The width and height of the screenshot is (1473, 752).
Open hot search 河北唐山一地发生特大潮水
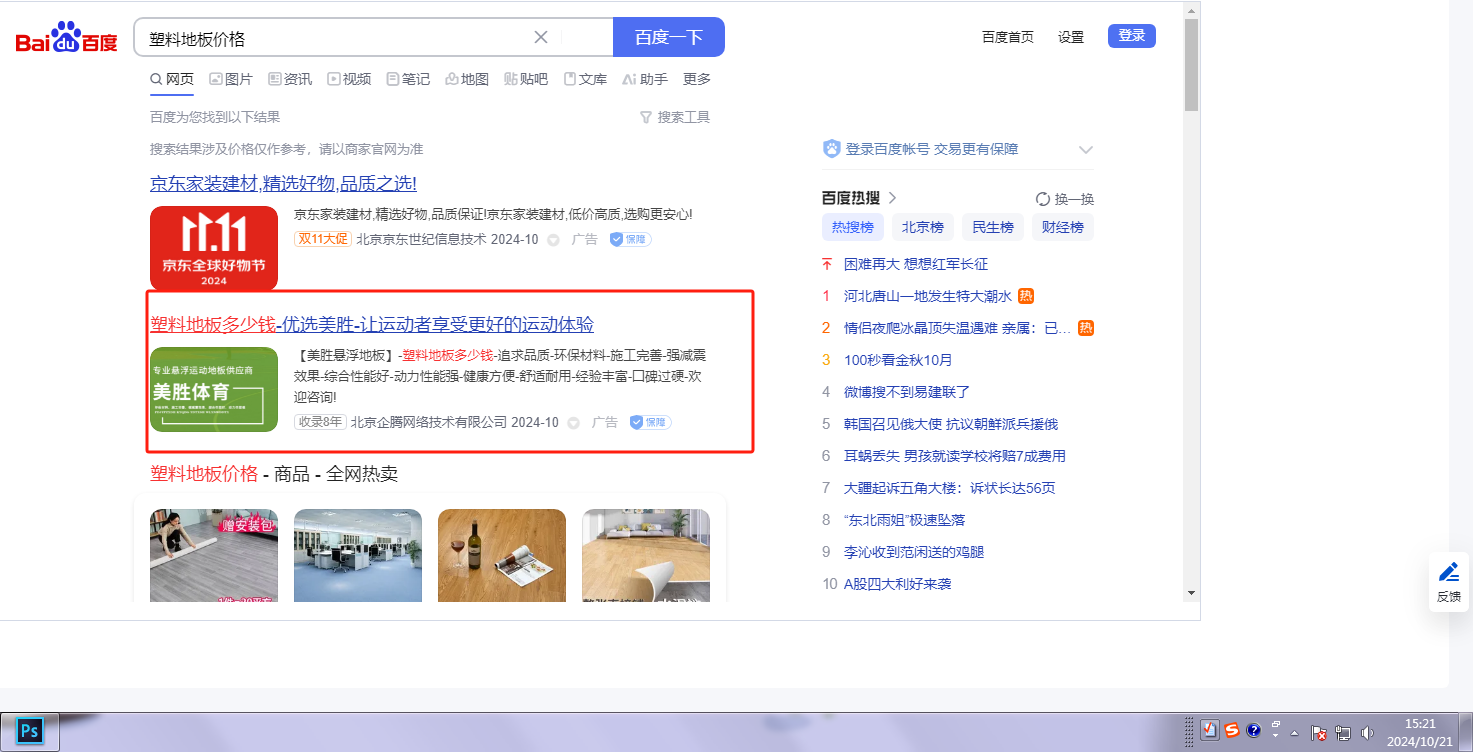pos(928,296)
